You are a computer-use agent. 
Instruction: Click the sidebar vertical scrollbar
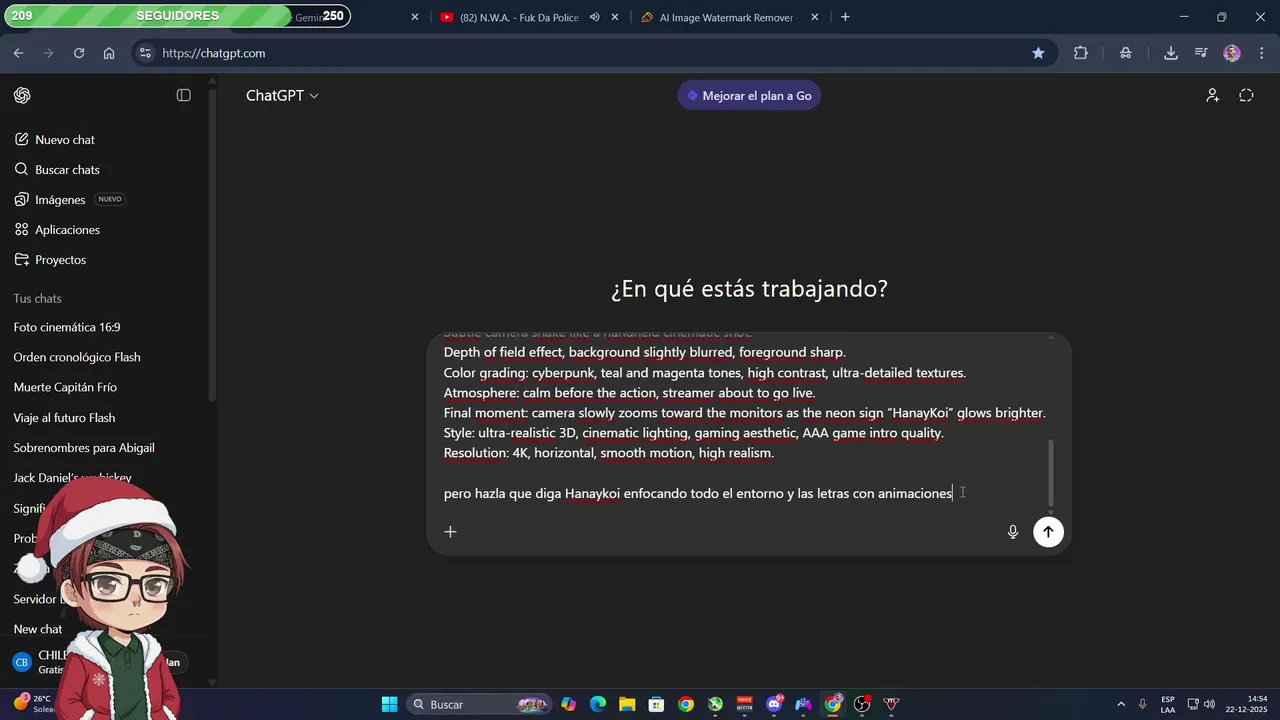tap(211, 245)
